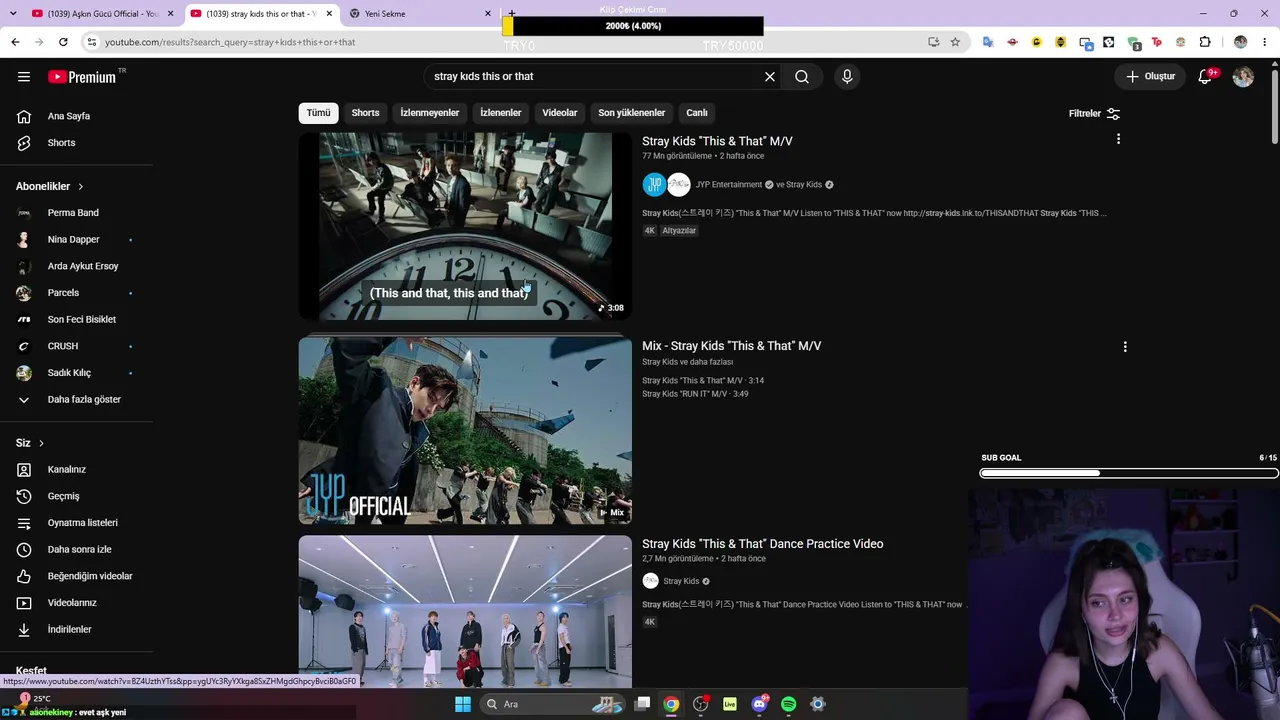Open the YouTube account avatar menu
1280x720 pixels.
tap(1243, 76)
